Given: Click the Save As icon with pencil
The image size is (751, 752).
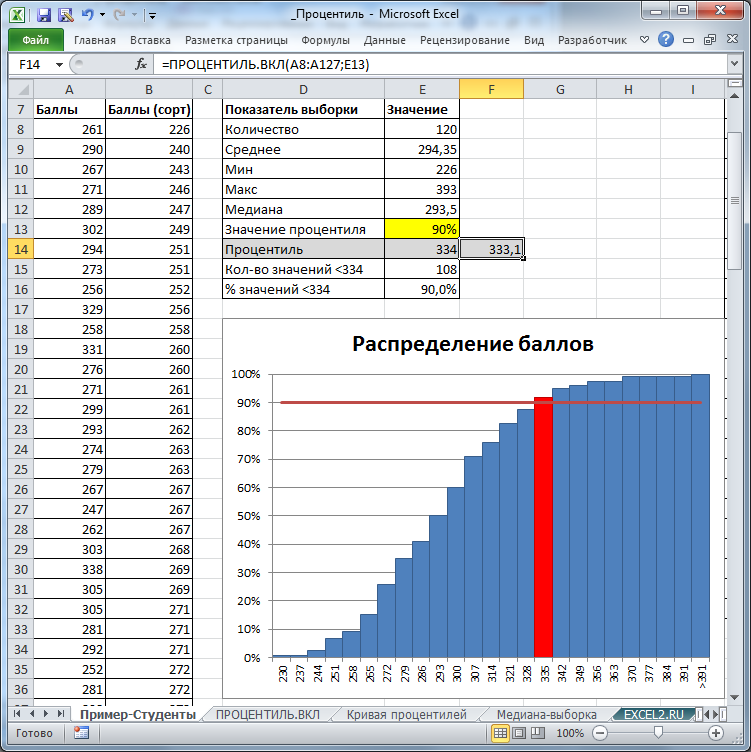Looking at the screenshot, I should tap(65, 15).
